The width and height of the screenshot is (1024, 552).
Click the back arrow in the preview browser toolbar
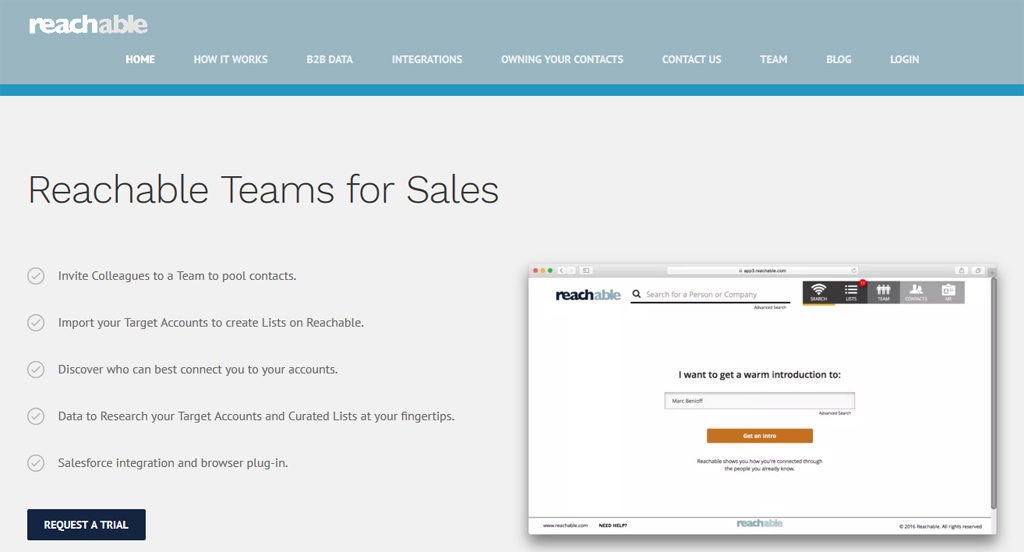pyautogui.click(x=562, y=270)
